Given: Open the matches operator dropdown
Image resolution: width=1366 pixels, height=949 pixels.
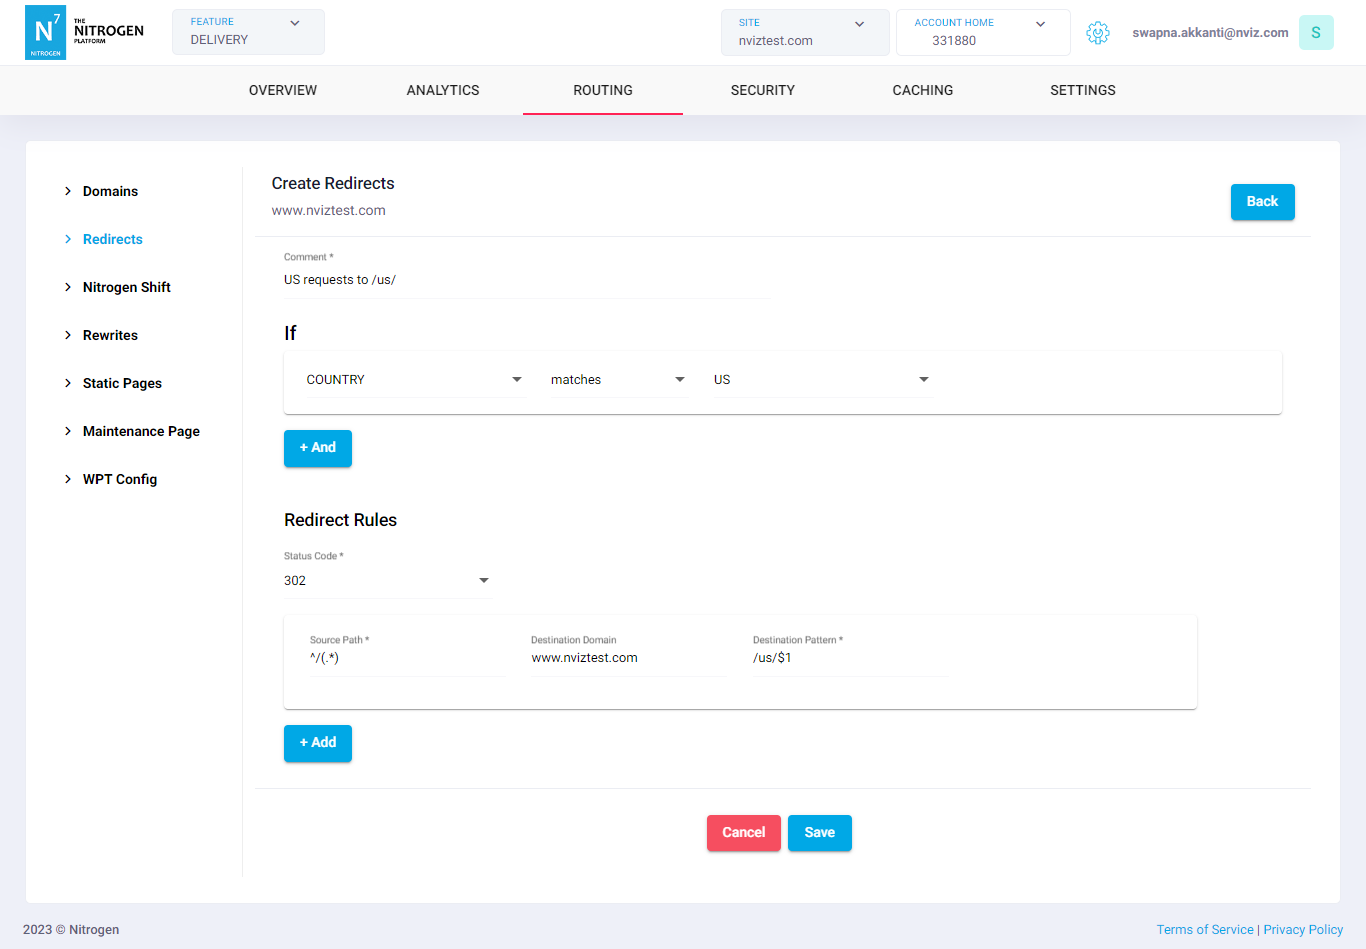Looking at the screenshot, I should pyautogui.click(x=618, y=380).
